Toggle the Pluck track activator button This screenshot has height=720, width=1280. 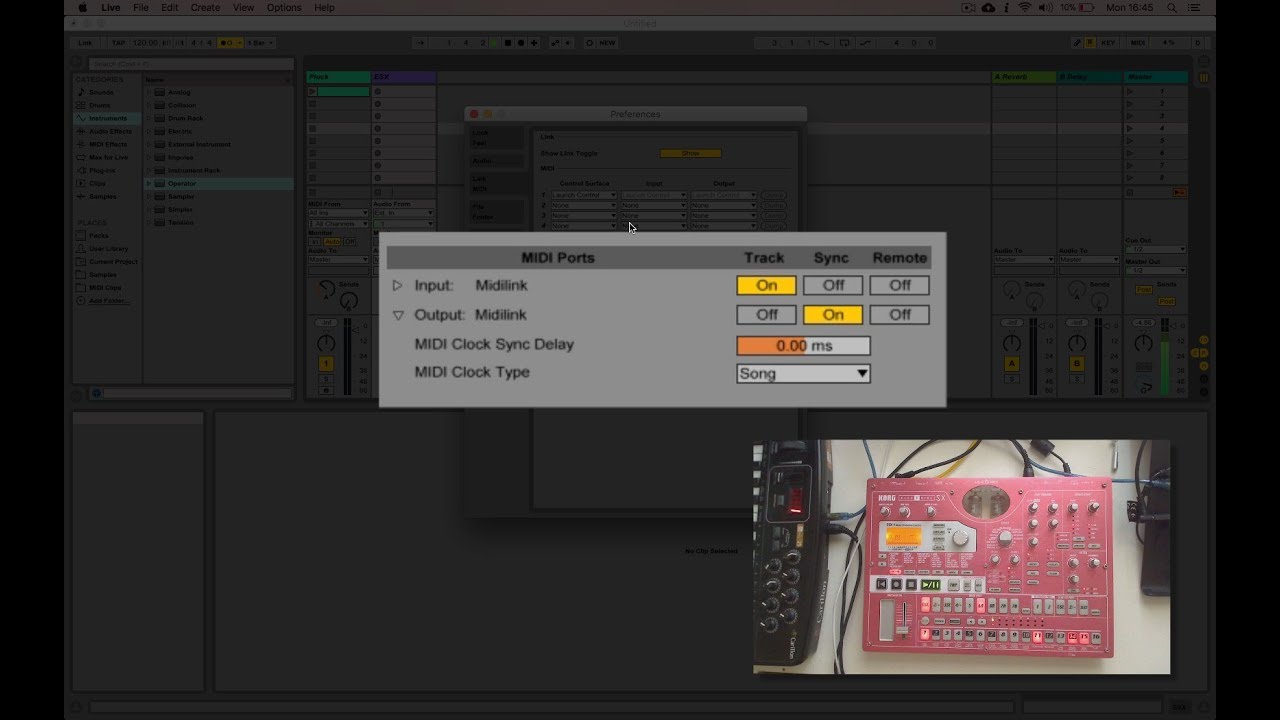click(326, 363)
